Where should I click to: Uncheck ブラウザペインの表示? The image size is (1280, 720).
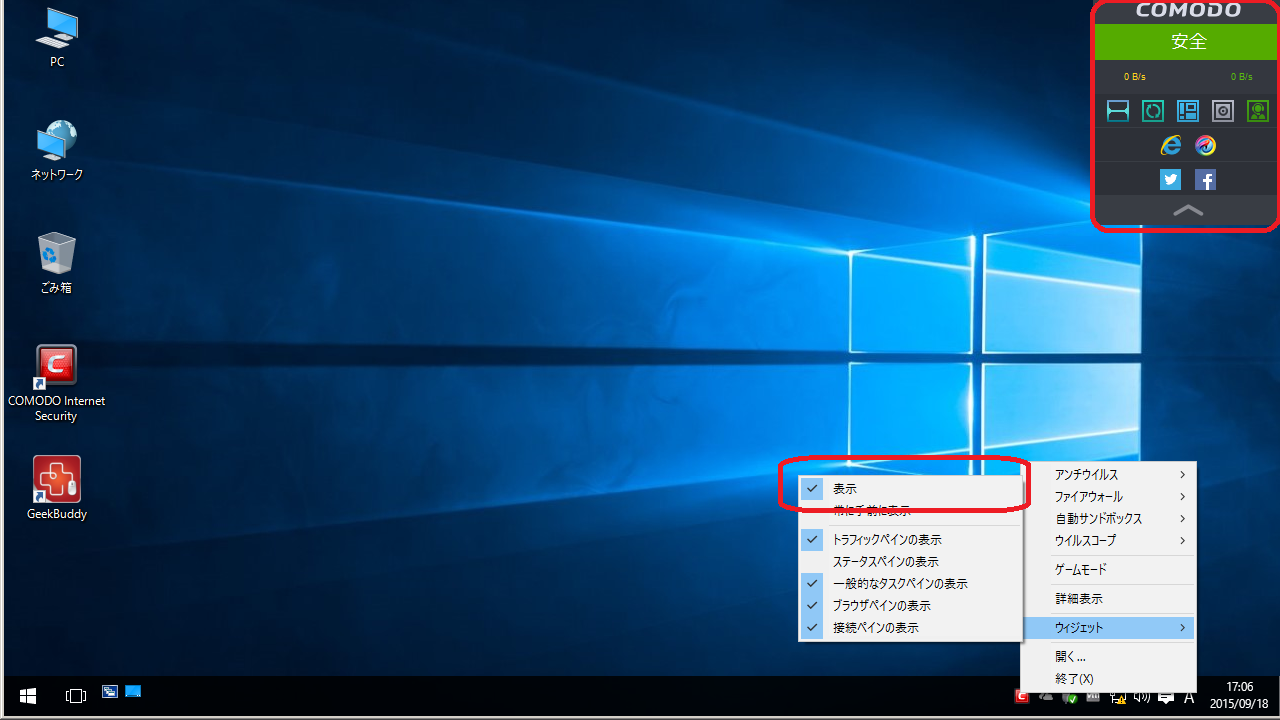pyautogui.click(x=911, y=606)
